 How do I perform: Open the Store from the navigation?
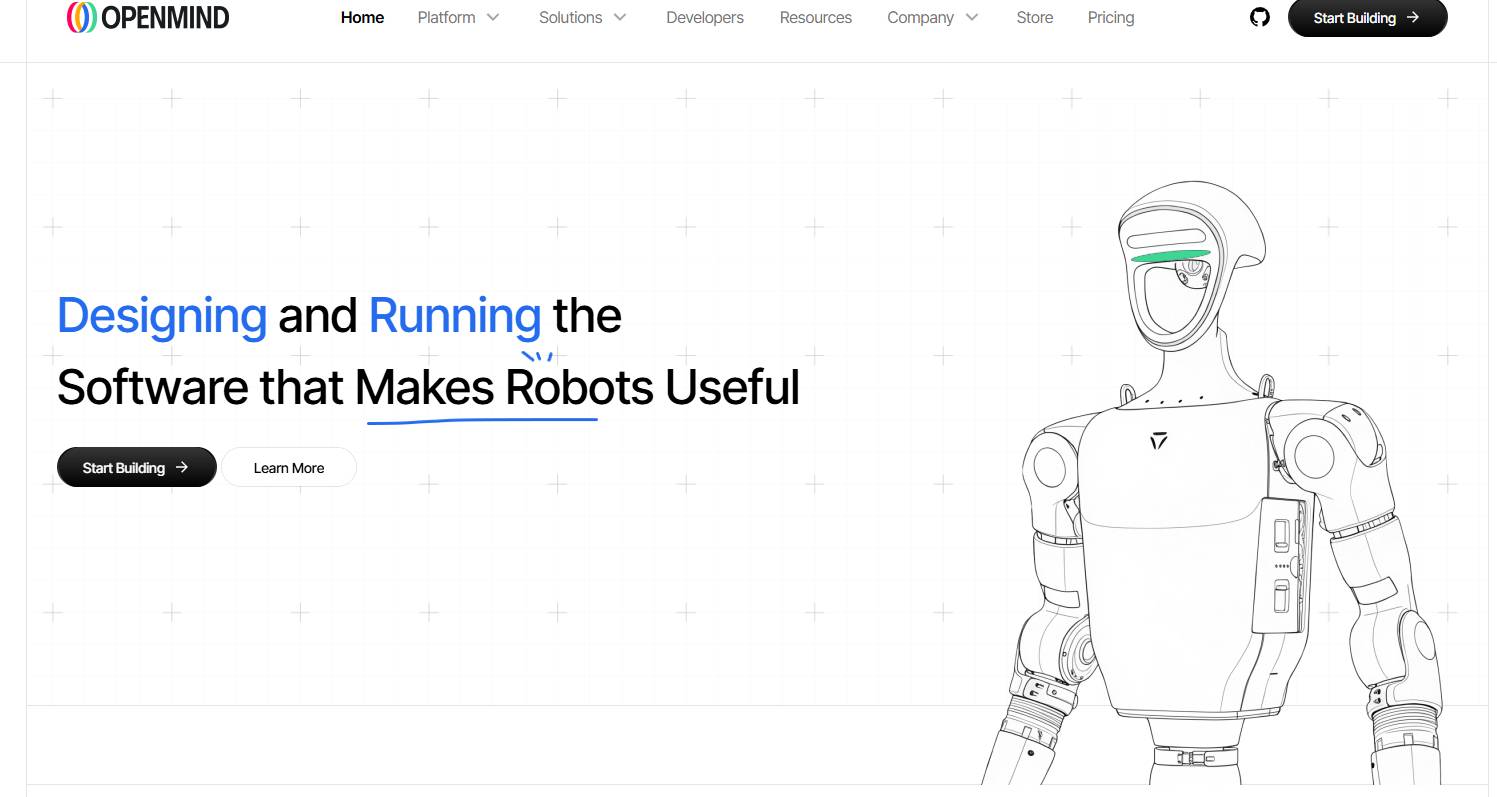[1035, 17]
